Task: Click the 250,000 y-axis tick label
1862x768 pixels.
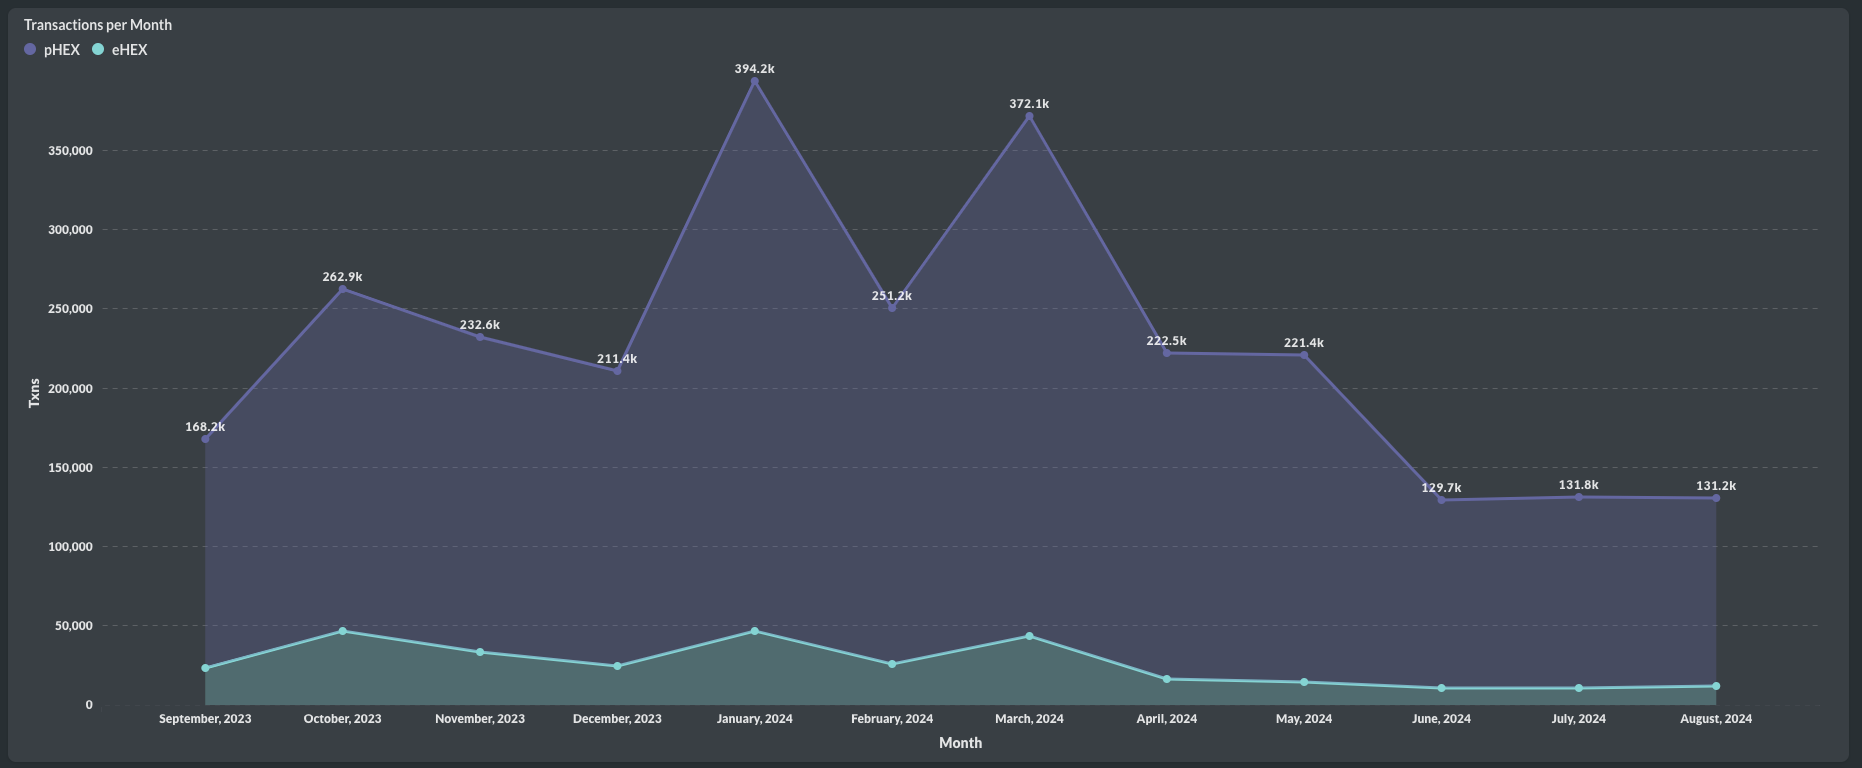Action: pos(70,309)
